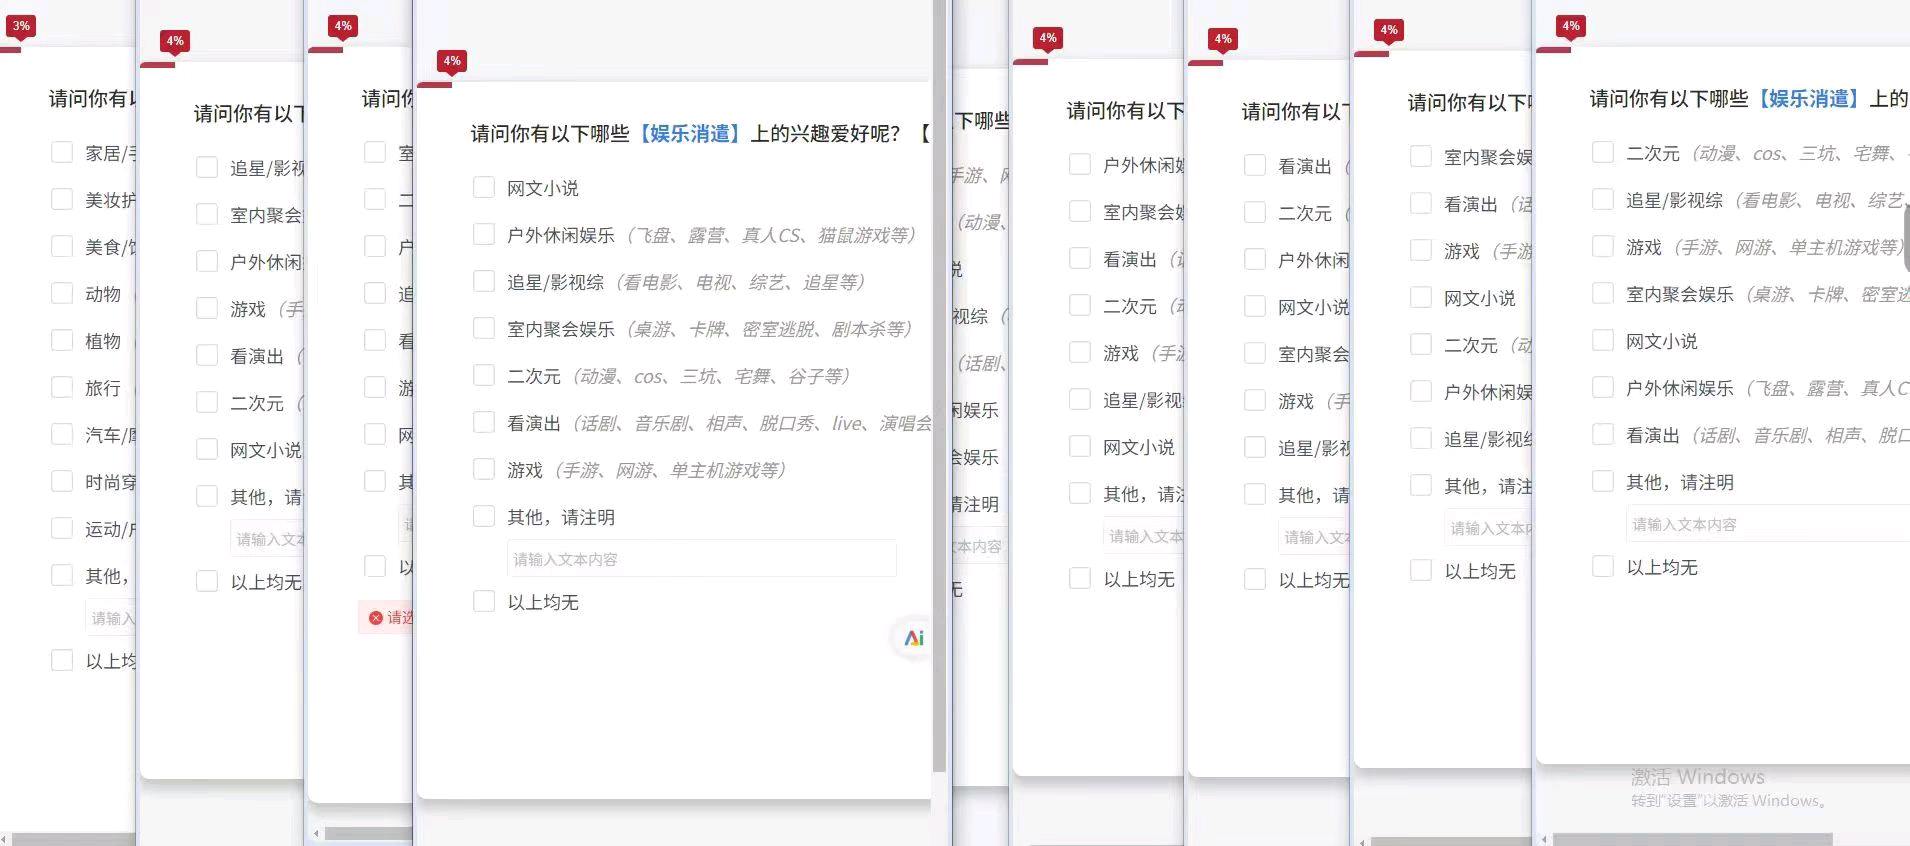
Task: Click the 3% progress badge
Action: (x=20, y=26)
